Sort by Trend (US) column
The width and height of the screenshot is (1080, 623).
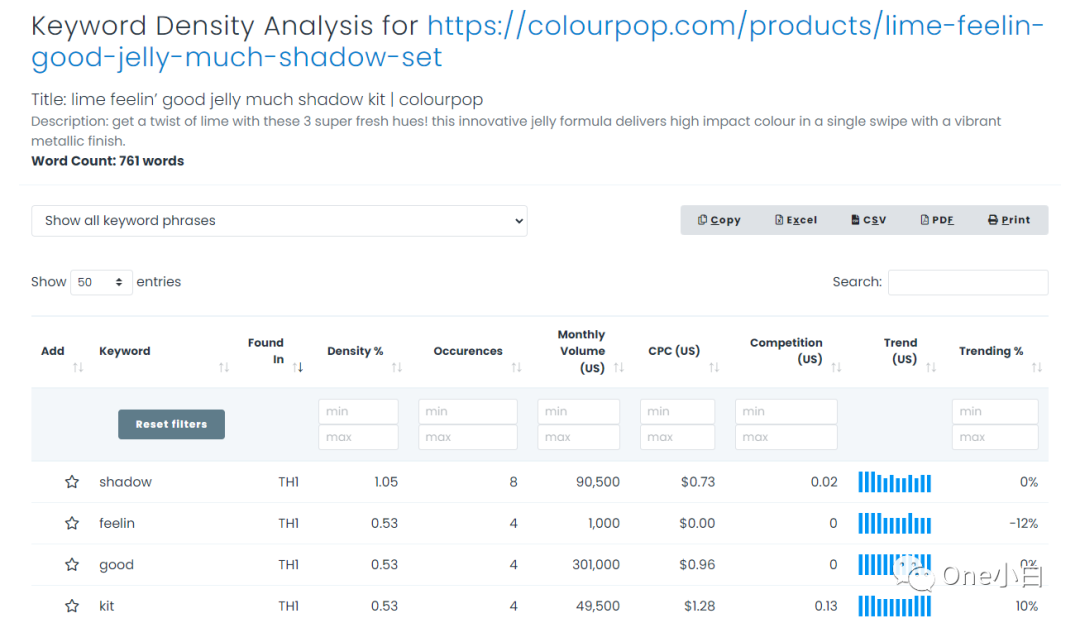[931, 368]
